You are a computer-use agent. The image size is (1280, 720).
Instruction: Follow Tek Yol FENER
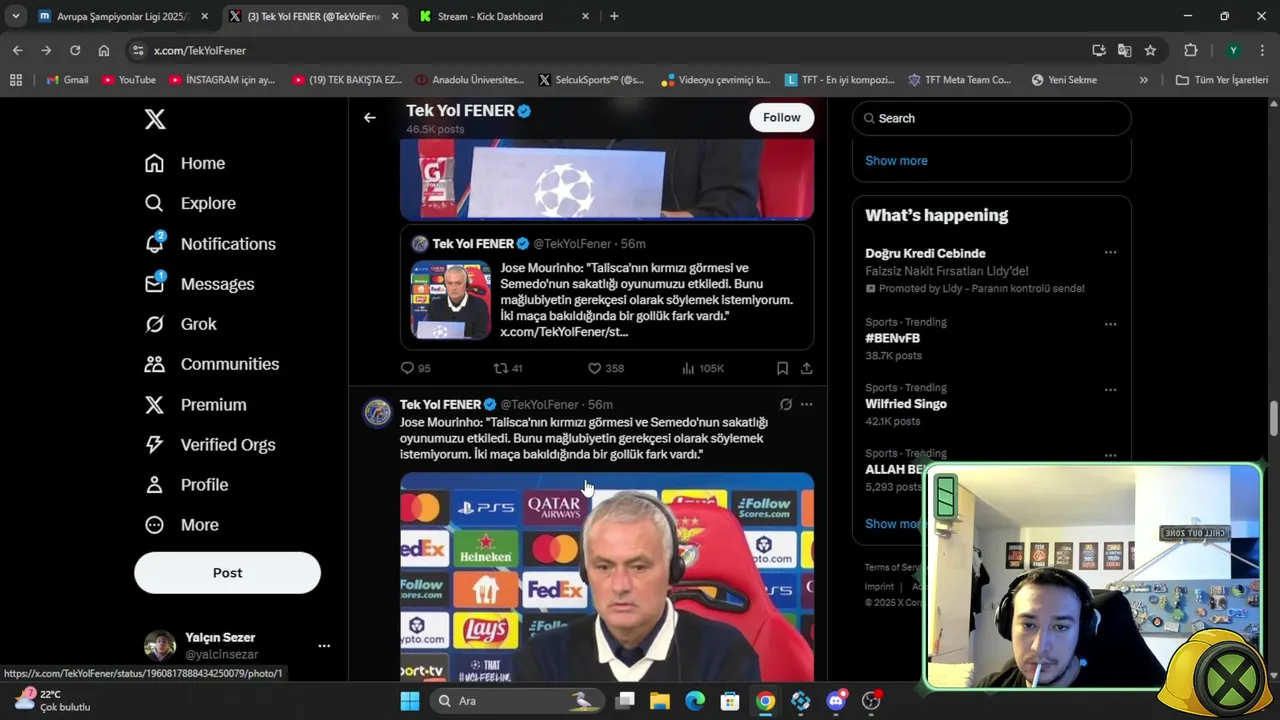[781, 117]
